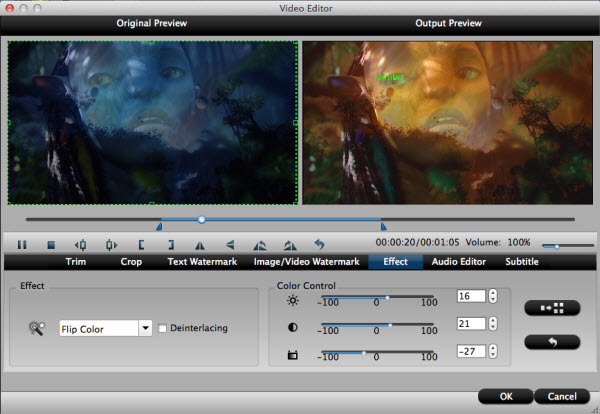Viewport: 600px width, 414px height.
Task: Select the Effect tab
Action: coord(396,262)
